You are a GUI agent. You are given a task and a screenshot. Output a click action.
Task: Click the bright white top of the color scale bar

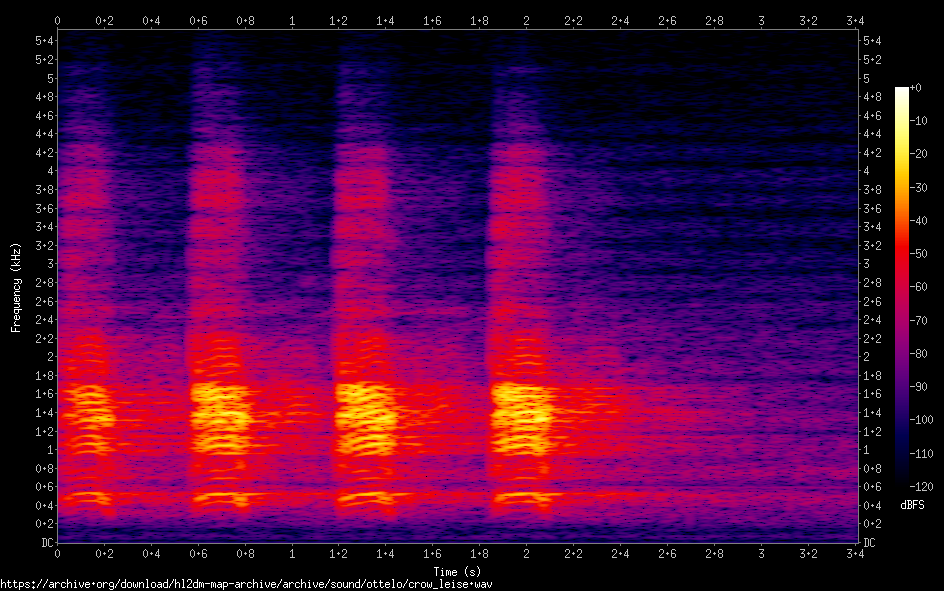(x=902, y=91)
